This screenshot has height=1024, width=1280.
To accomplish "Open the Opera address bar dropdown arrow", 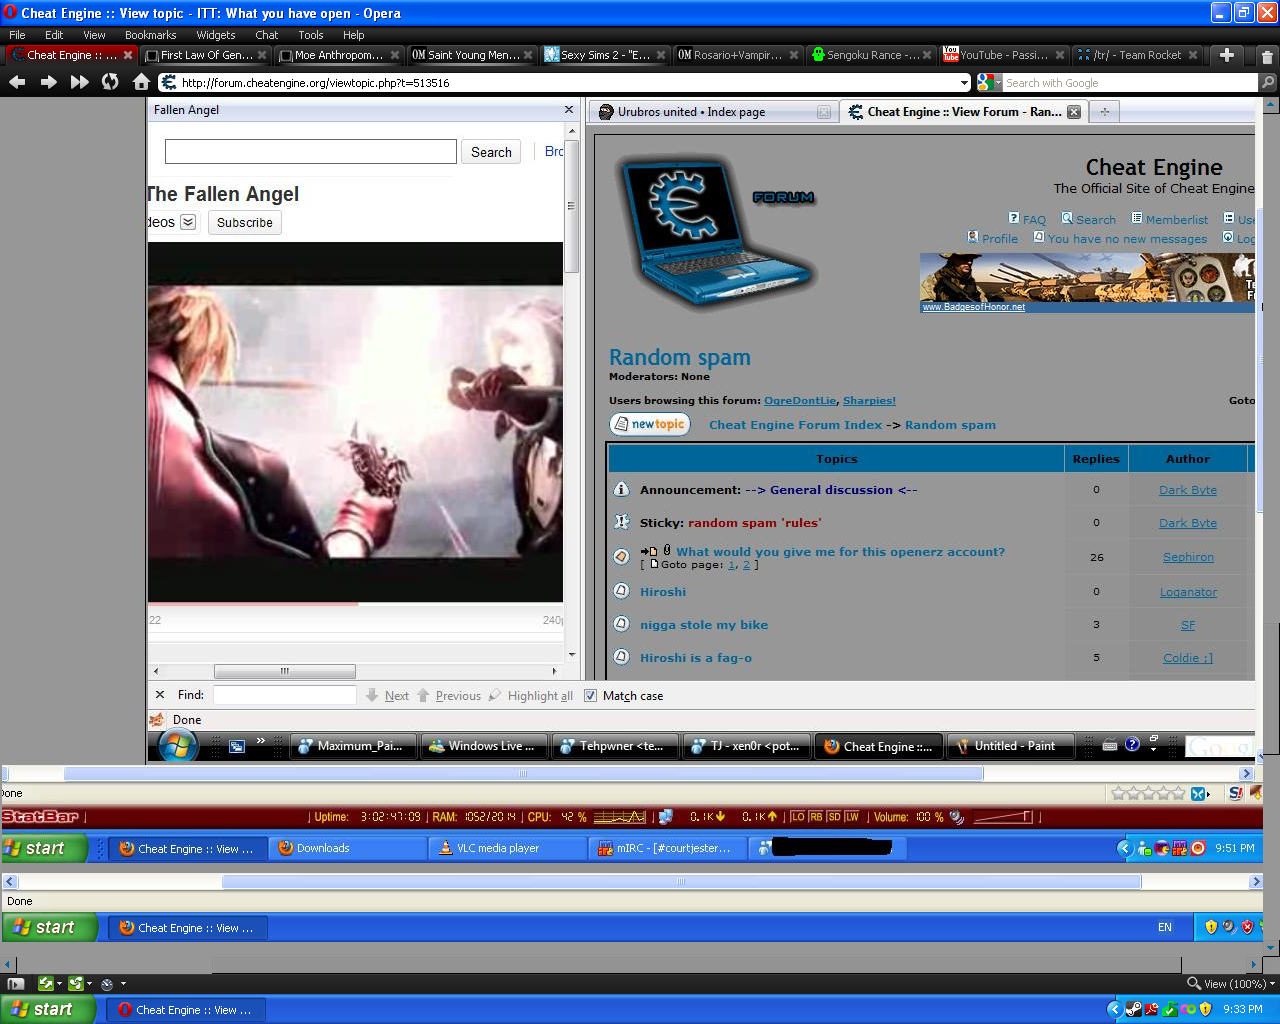I will pos(964,83).
